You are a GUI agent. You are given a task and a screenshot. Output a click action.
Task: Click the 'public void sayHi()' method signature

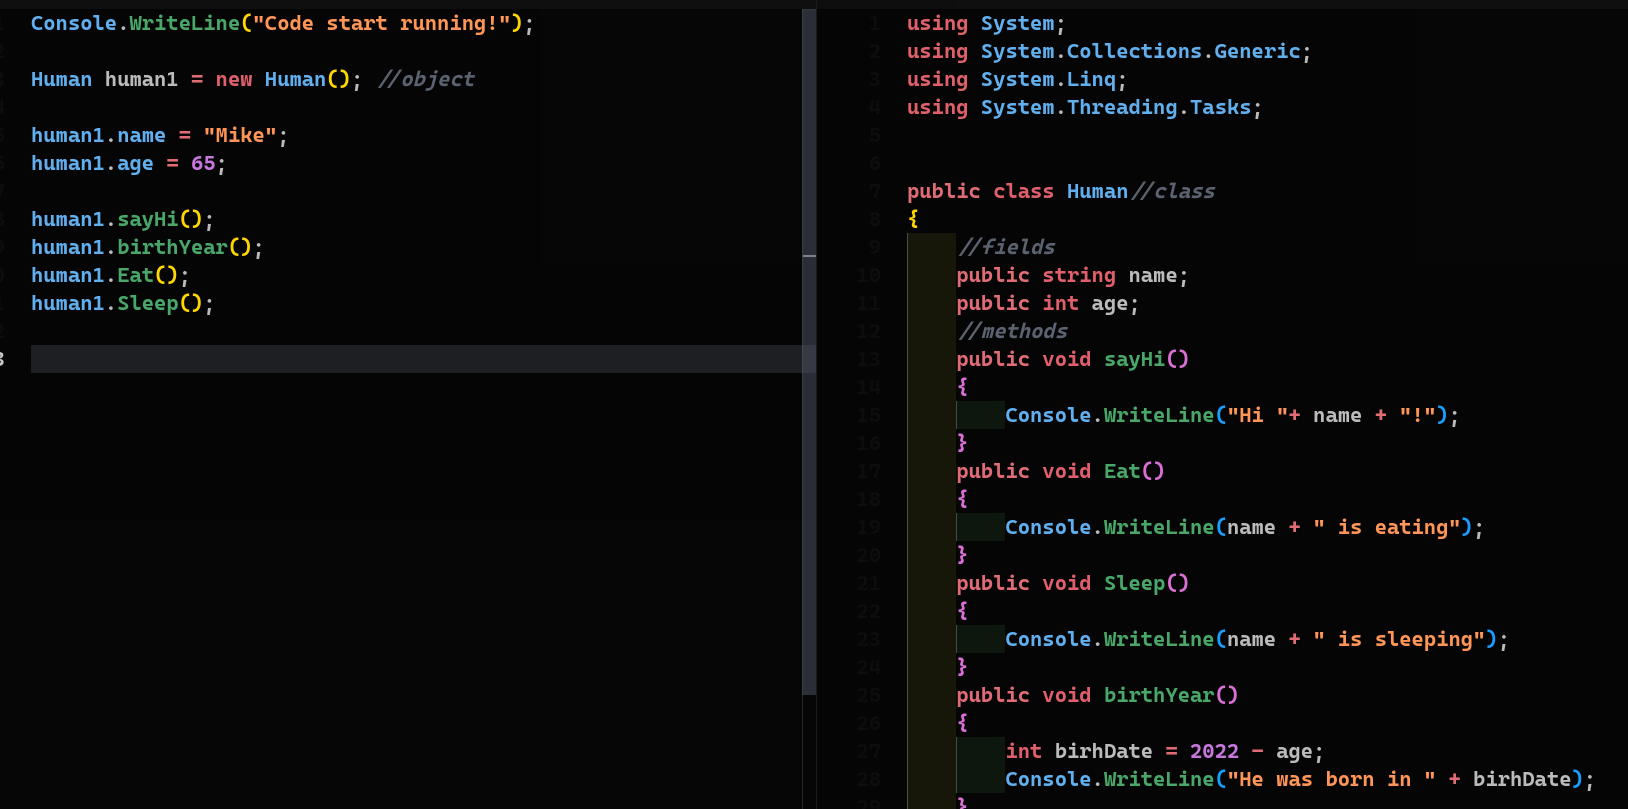point(1073,359)
